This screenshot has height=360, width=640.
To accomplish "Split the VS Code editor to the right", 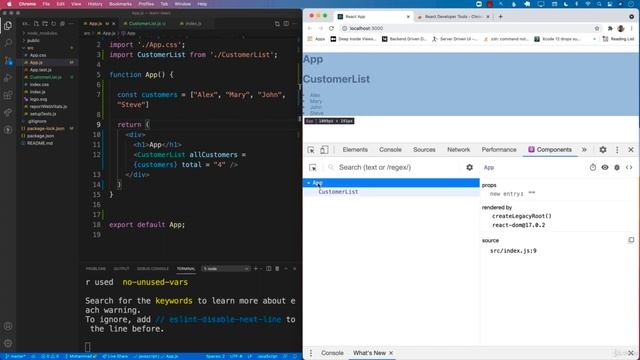I will coord(286,24).
